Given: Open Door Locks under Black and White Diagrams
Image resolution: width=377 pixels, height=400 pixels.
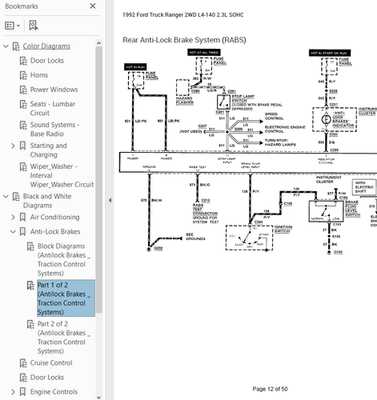Looking at the screenshot, I should [47, 377].
